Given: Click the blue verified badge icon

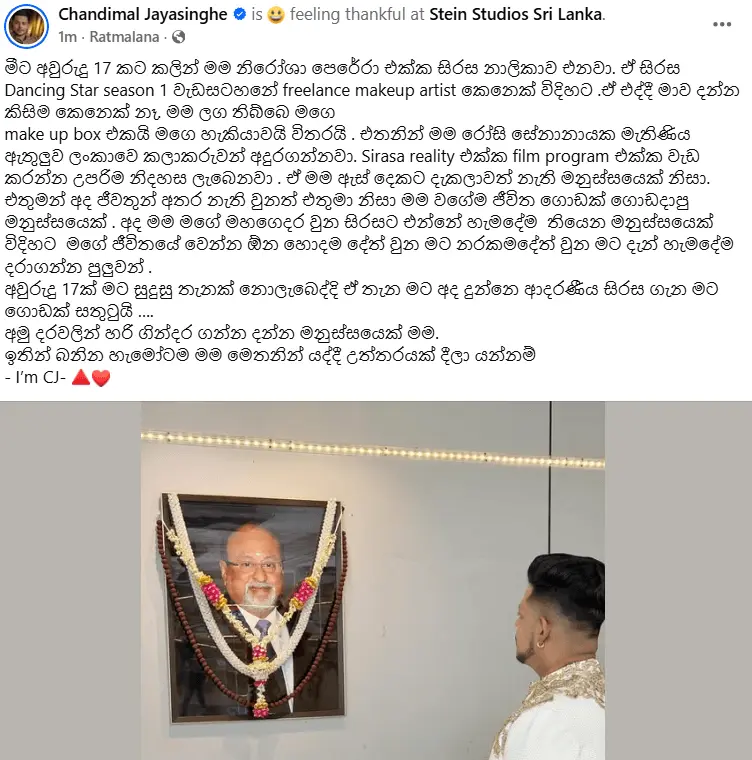Looking at the screenshot, I should [x=240, y=15].
